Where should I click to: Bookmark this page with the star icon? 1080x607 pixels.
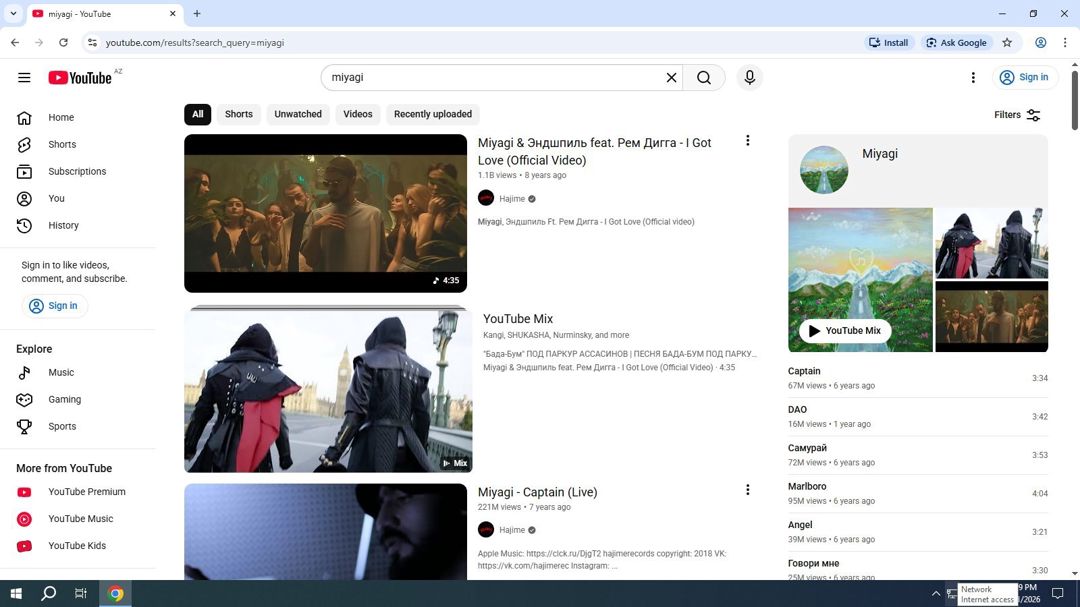tap(1007, 43)
